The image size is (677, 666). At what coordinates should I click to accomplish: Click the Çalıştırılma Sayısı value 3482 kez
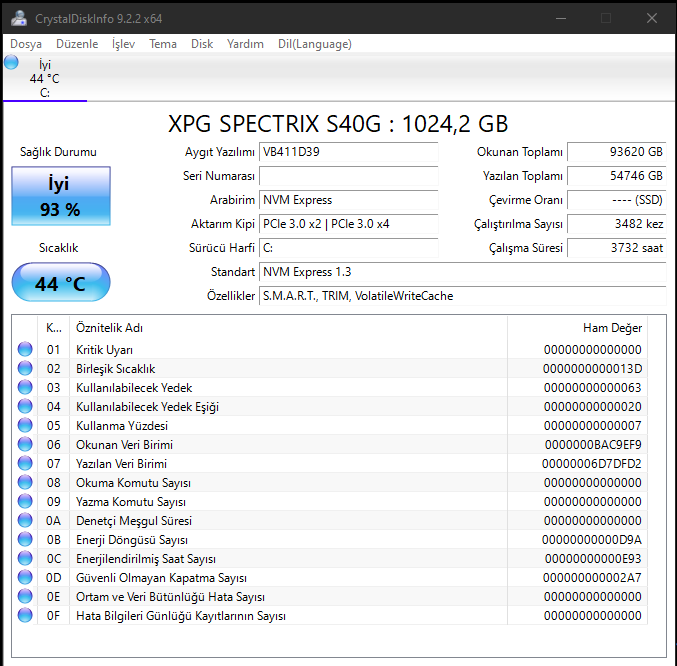(617, 224)
